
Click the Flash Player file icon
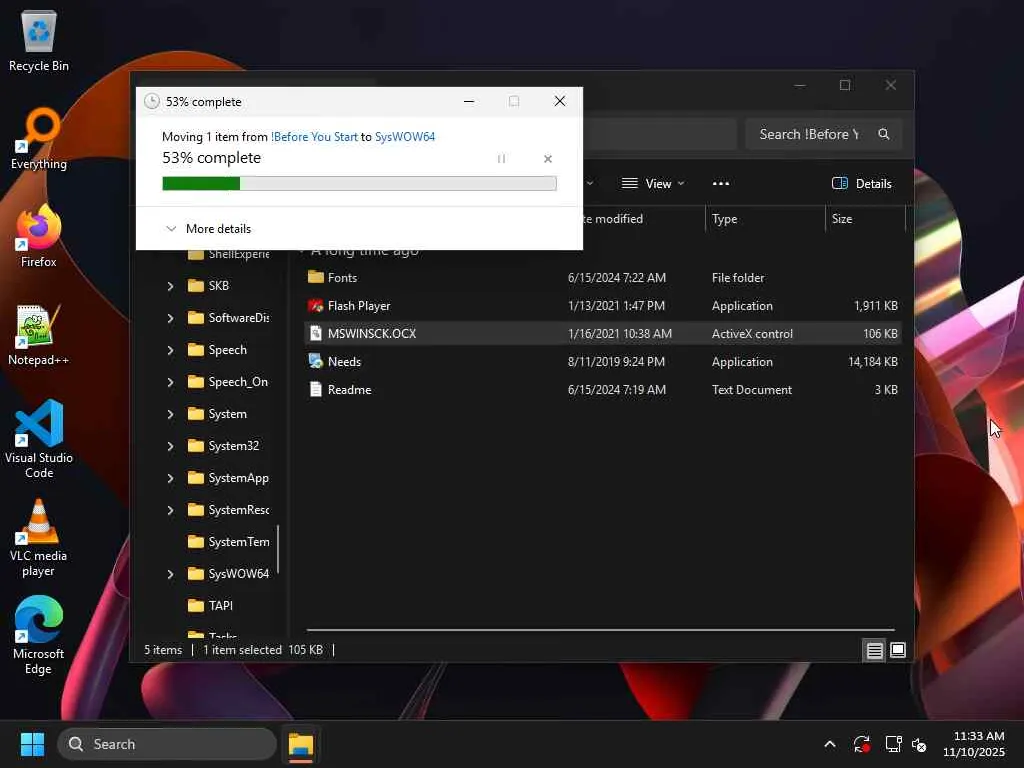tap(316, 306)
